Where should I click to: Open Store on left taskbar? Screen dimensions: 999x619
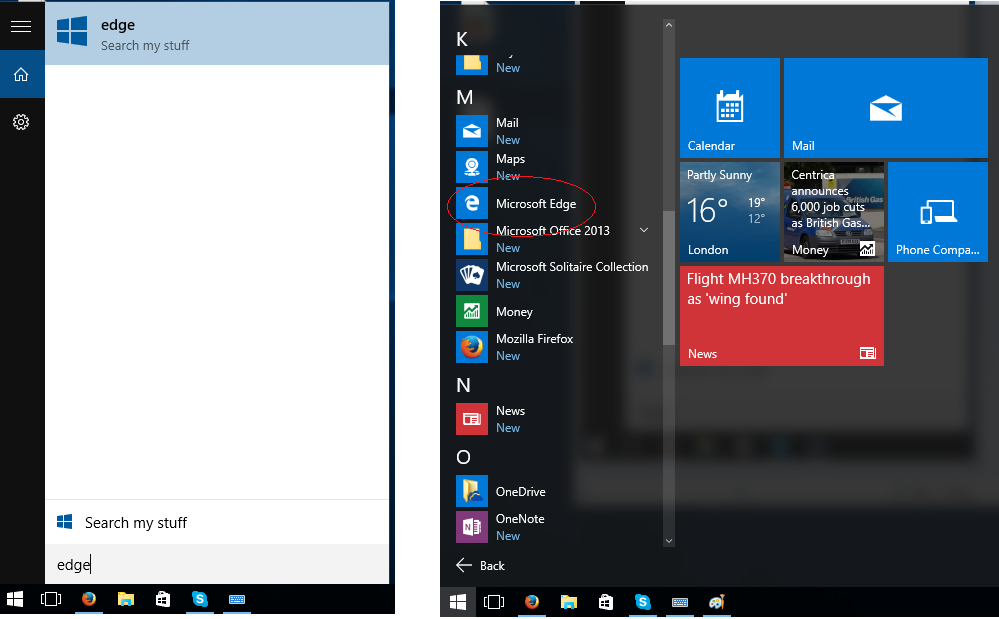(x=162, y=599)
